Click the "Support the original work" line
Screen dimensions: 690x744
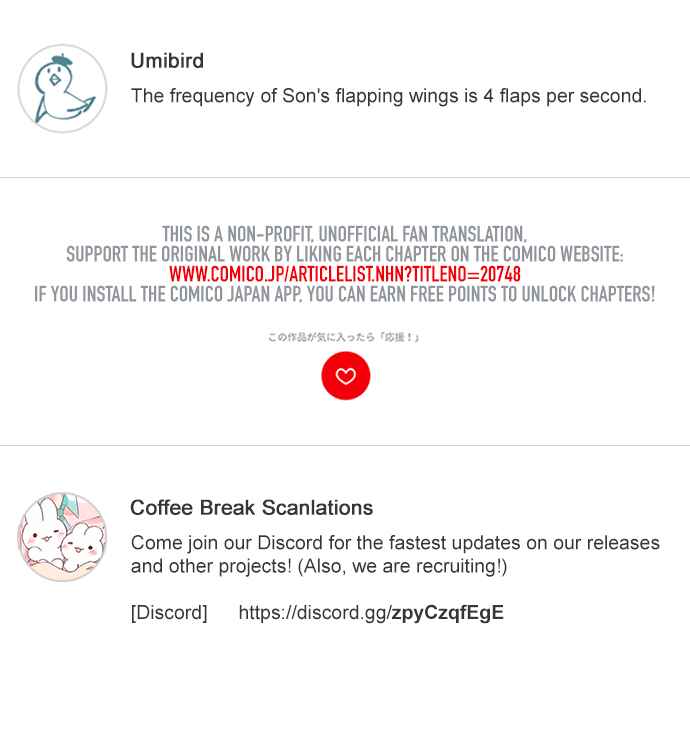(x=345, y=254)
